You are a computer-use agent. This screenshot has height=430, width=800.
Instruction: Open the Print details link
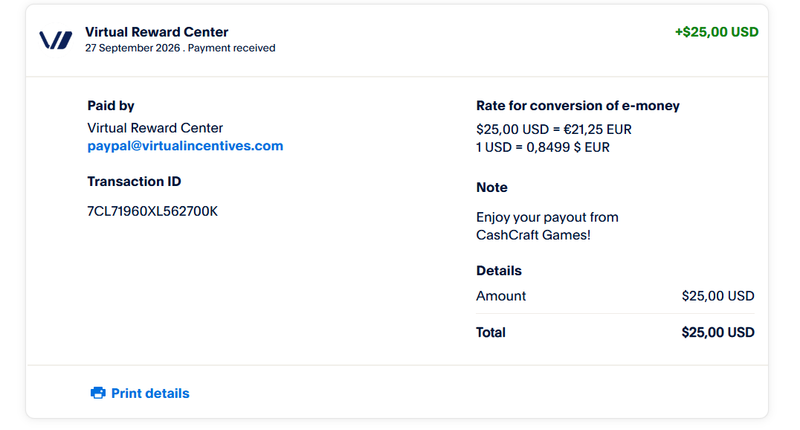[x=150, y=393]
